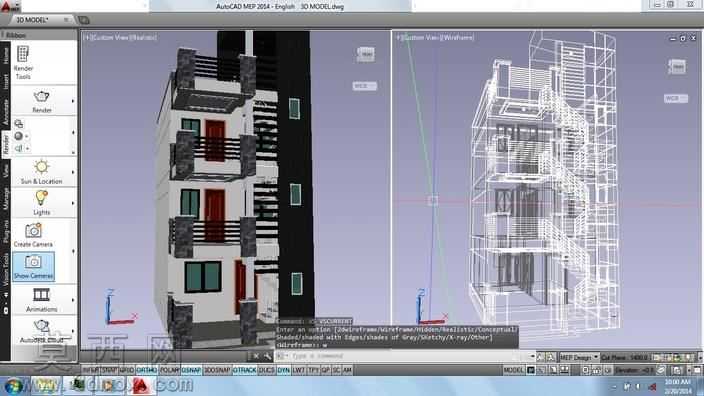The image size is (704, 396).
Task: Click the sphere material icon in ribbon
Action: click(x=18, y=136)
